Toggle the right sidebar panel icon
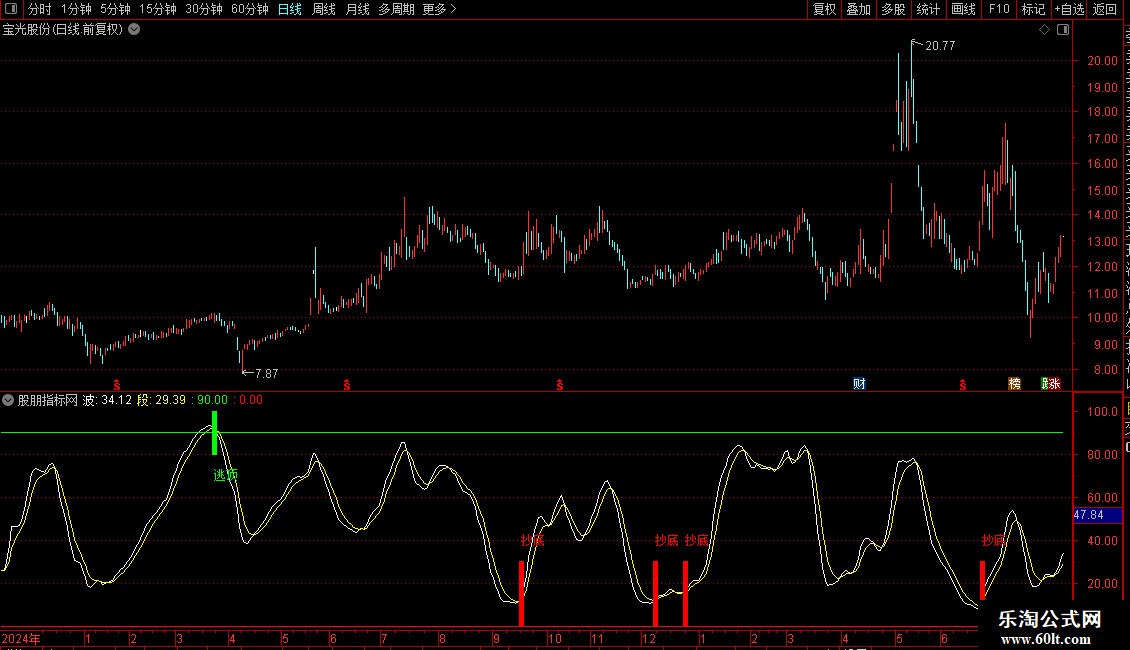This screenshot has height=650, width=1130. [x=1063, y=30]
